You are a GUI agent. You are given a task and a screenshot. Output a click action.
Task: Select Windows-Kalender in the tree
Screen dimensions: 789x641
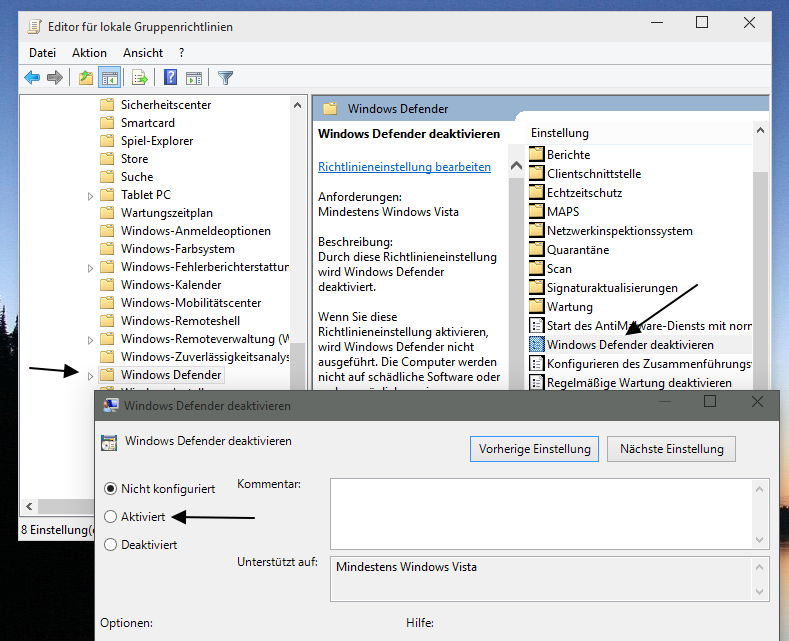pos(171,285)
